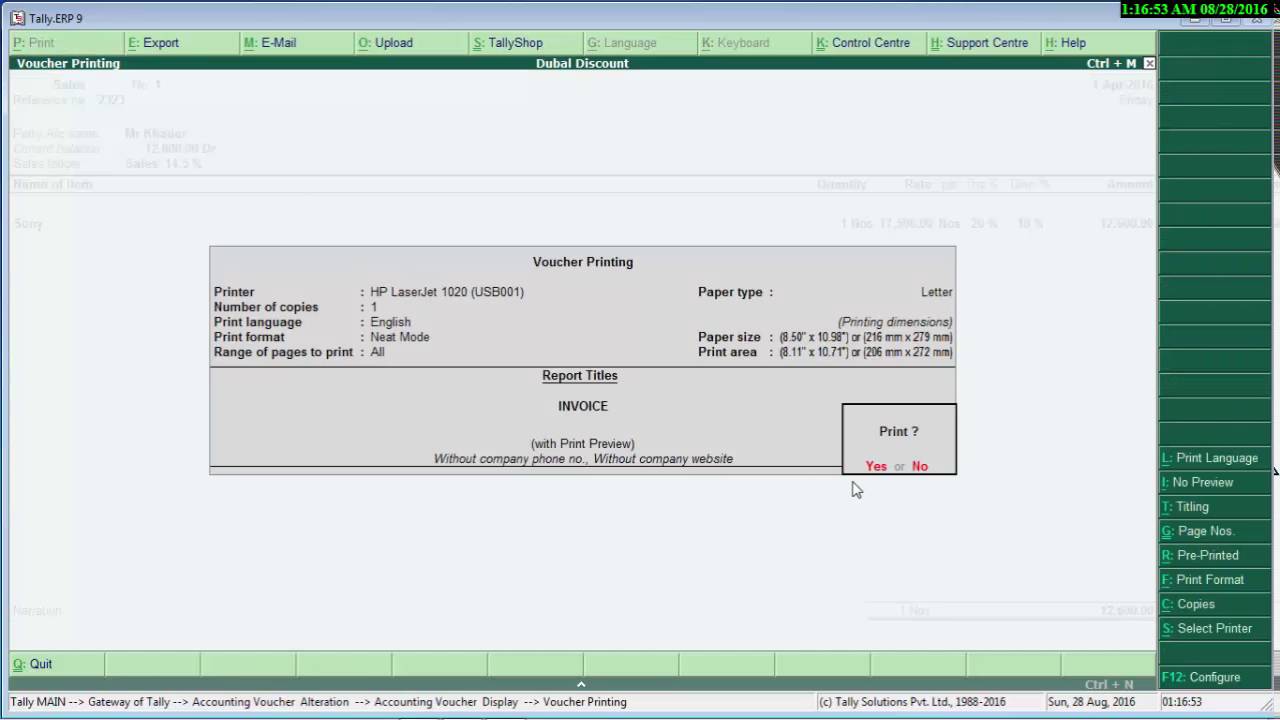Open the Upload menu
1280x720 pixels.
[411, 43]
